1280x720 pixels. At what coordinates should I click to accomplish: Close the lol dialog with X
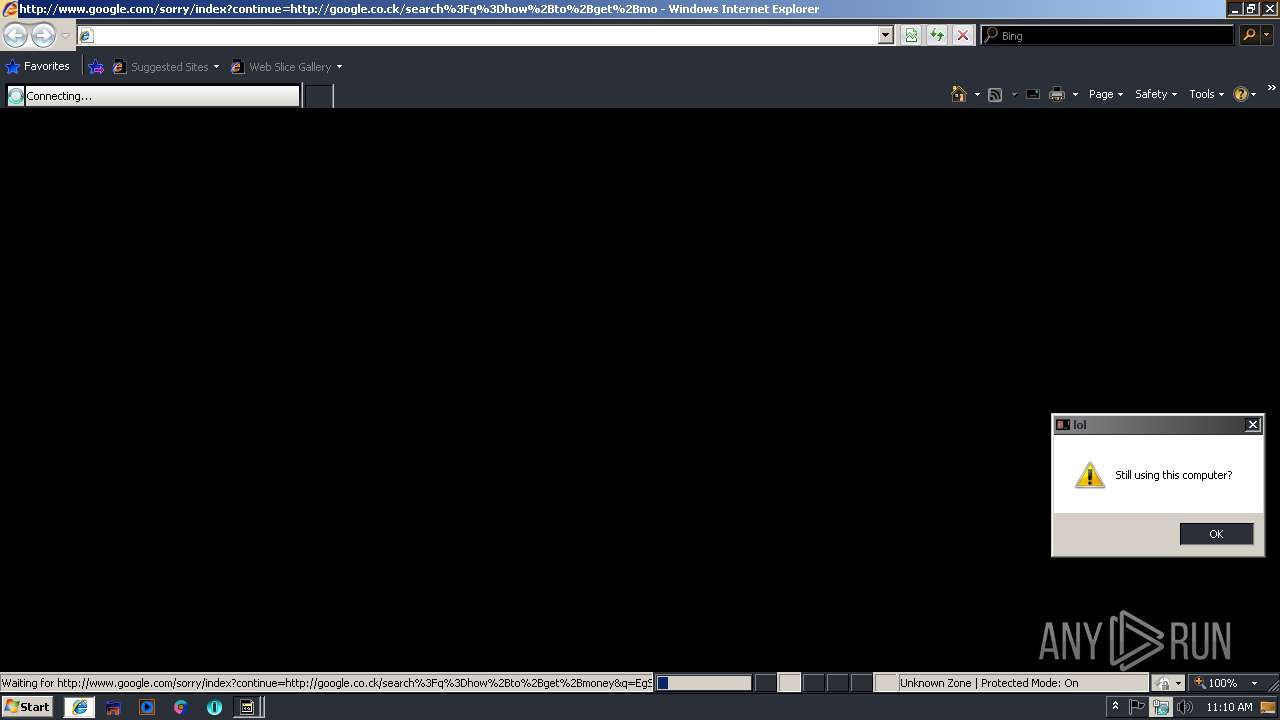coord(1252,425)
